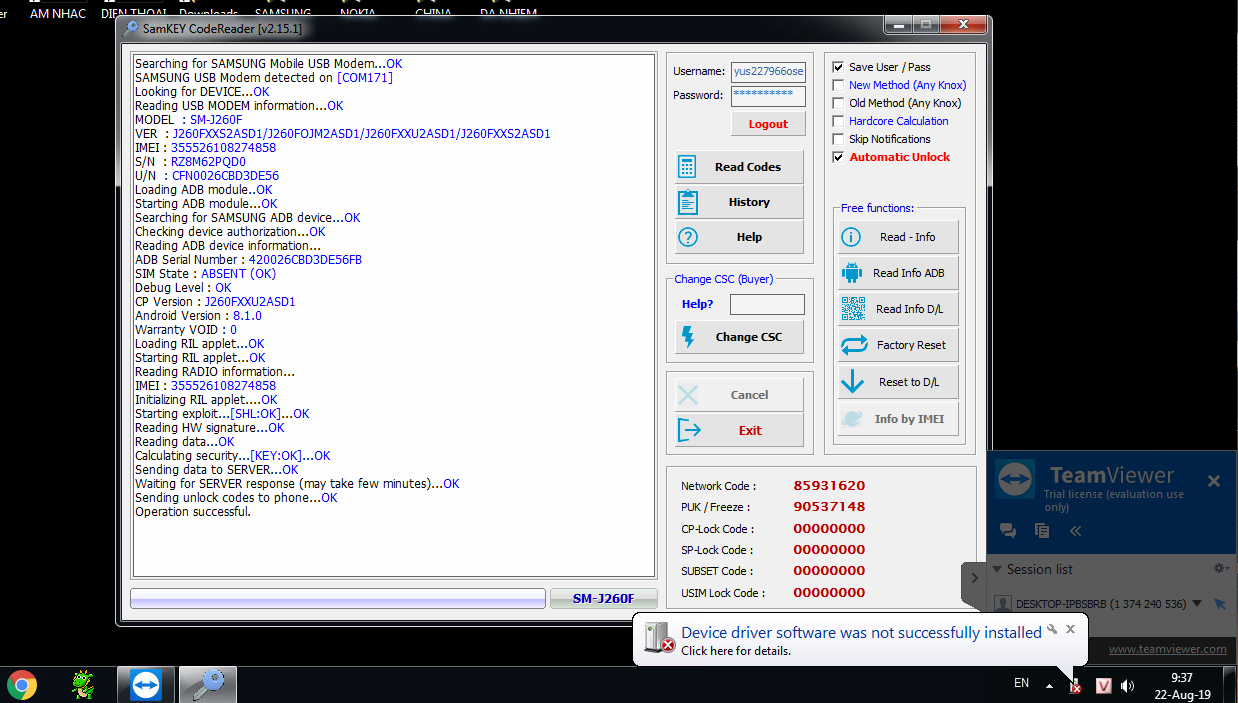Close the TeamViewer panel
Image resolution: width=1238 pixels, height=703 pixels.
(x=1214, y=481)
